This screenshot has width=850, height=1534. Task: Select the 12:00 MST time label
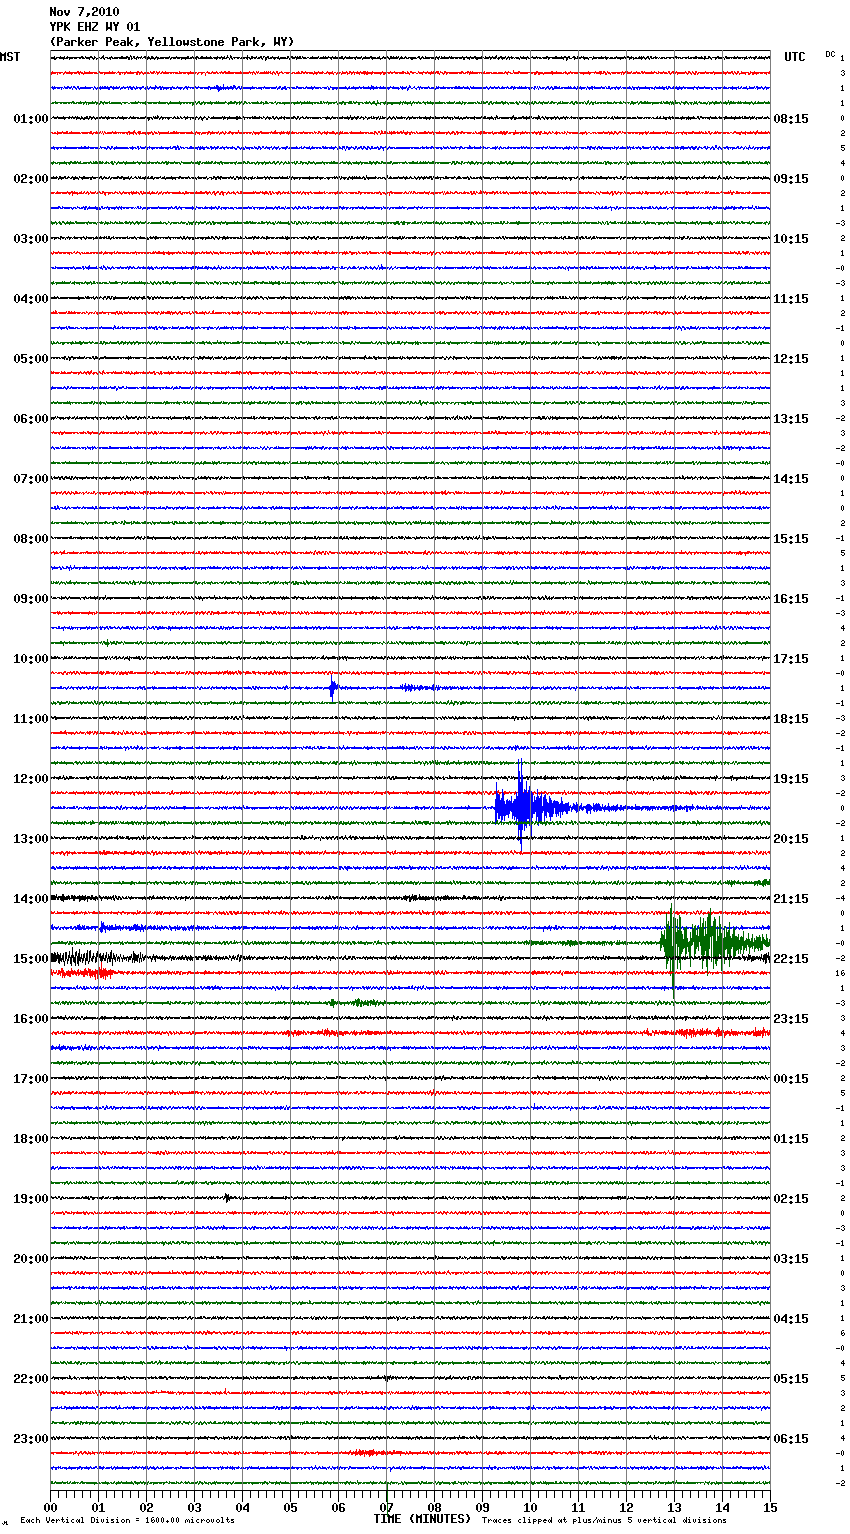click(31, 779)
